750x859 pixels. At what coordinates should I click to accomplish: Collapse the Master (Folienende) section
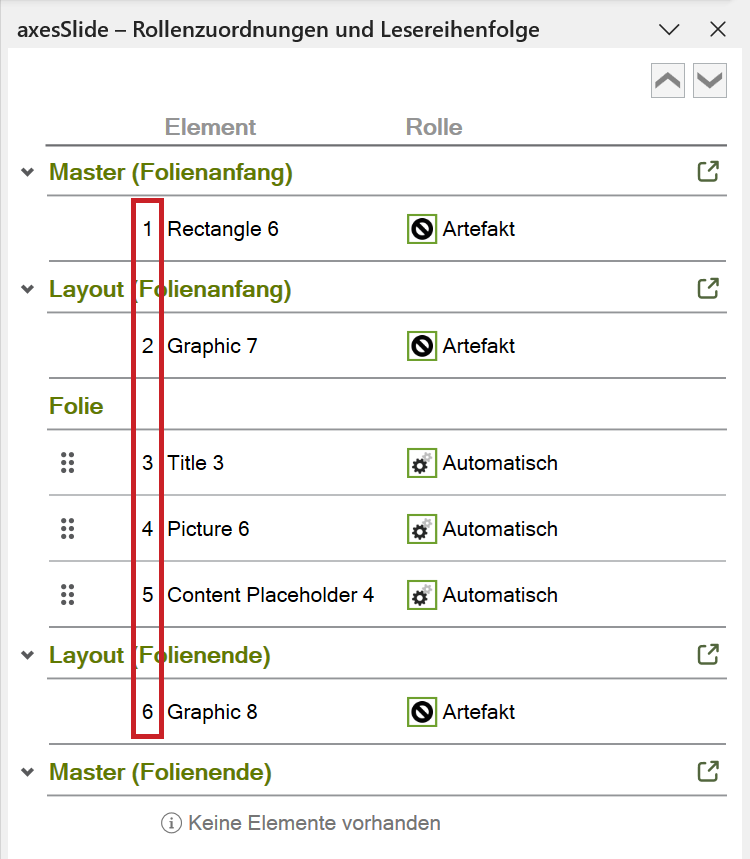27,772
